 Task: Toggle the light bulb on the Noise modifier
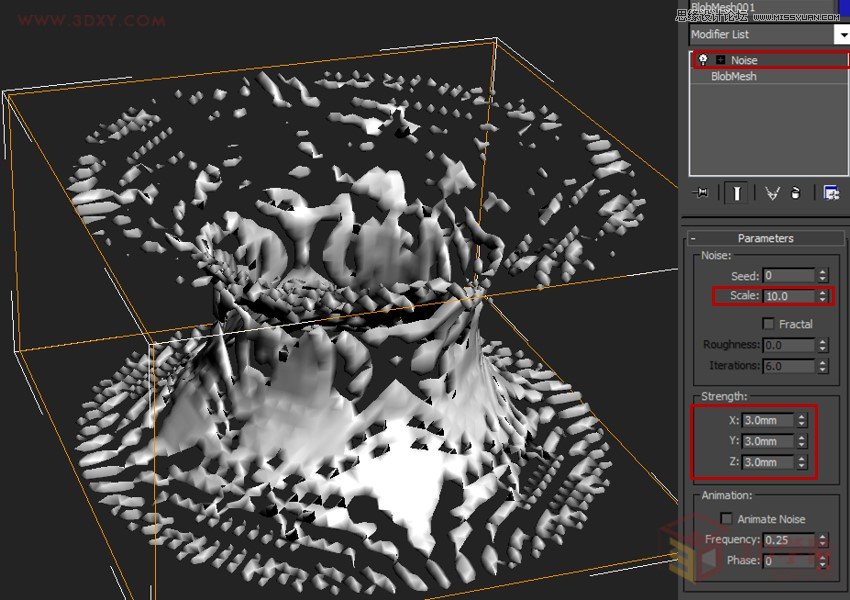702,59
